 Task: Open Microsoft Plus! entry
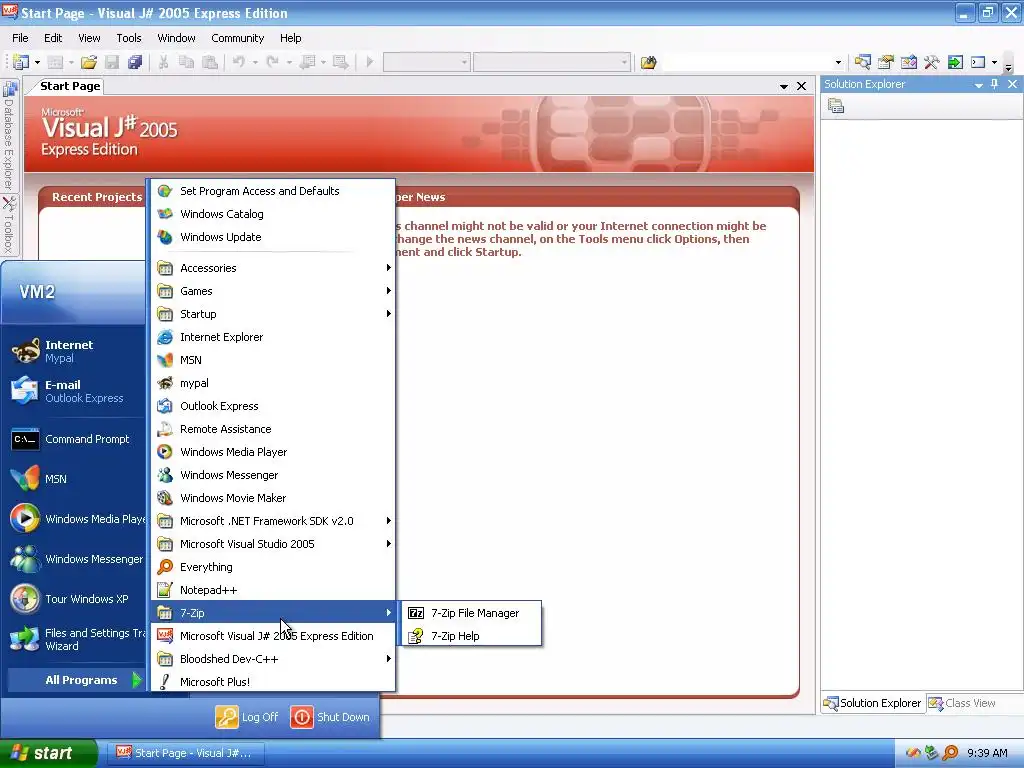(x=273, y=682)
